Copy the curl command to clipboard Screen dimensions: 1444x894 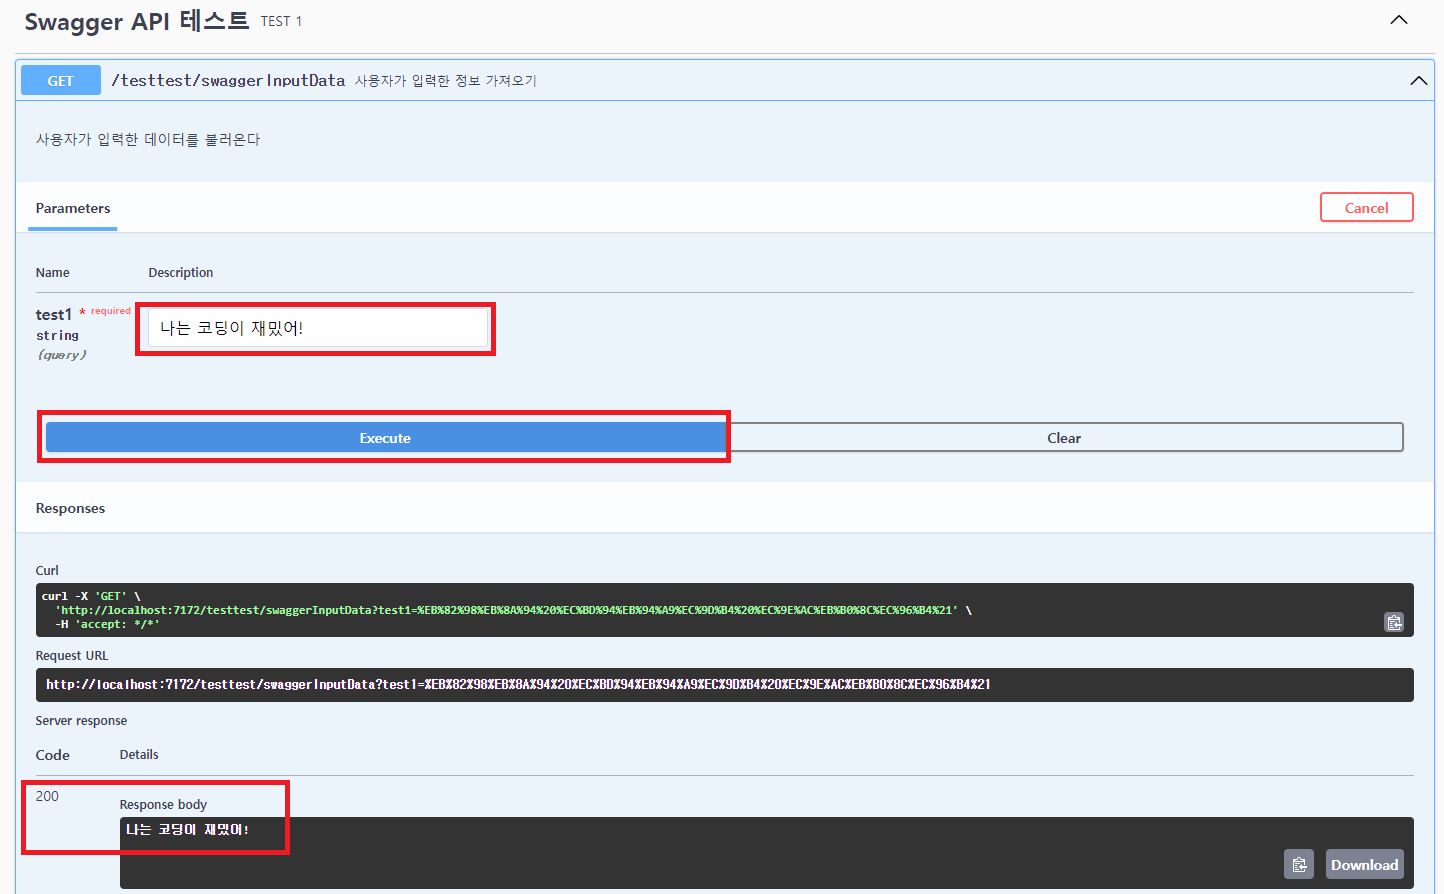(1394, 622)
